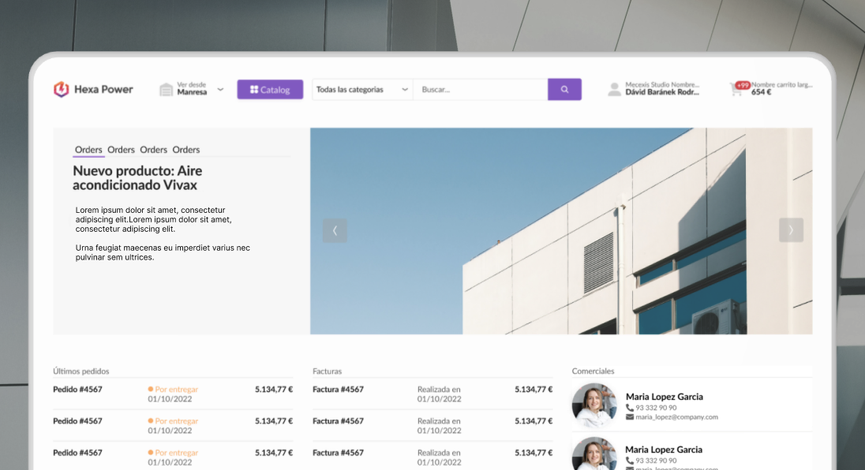Expand the Ver desde Manresa chevron
The width and height of the screenshot is (865, 470).
pos(220,89)
